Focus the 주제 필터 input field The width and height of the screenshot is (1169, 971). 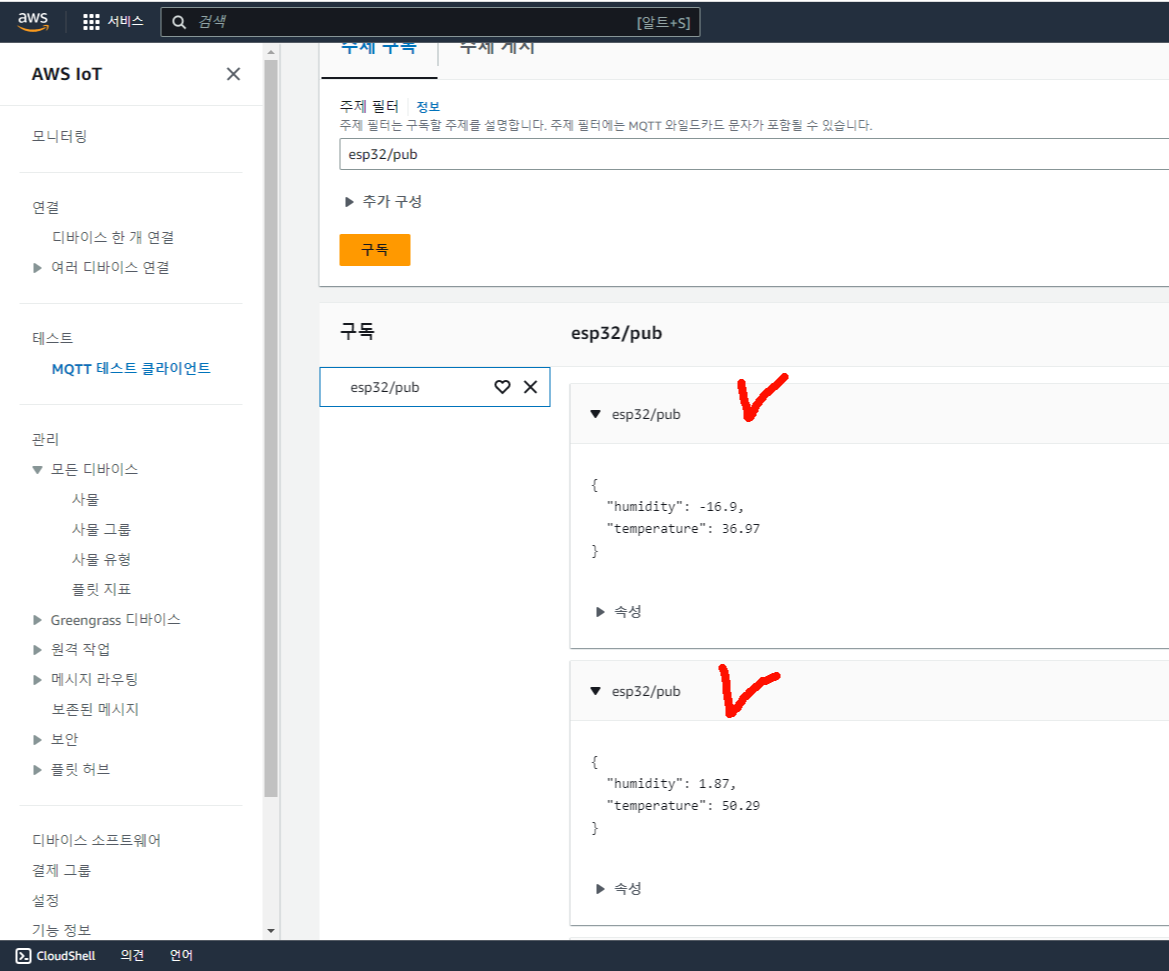pos(754,154)
